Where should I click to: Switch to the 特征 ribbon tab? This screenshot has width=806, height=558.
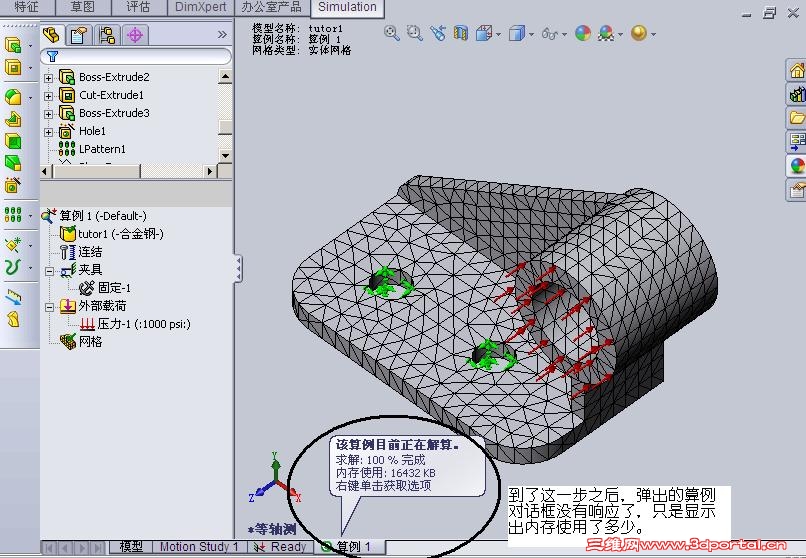26,7
